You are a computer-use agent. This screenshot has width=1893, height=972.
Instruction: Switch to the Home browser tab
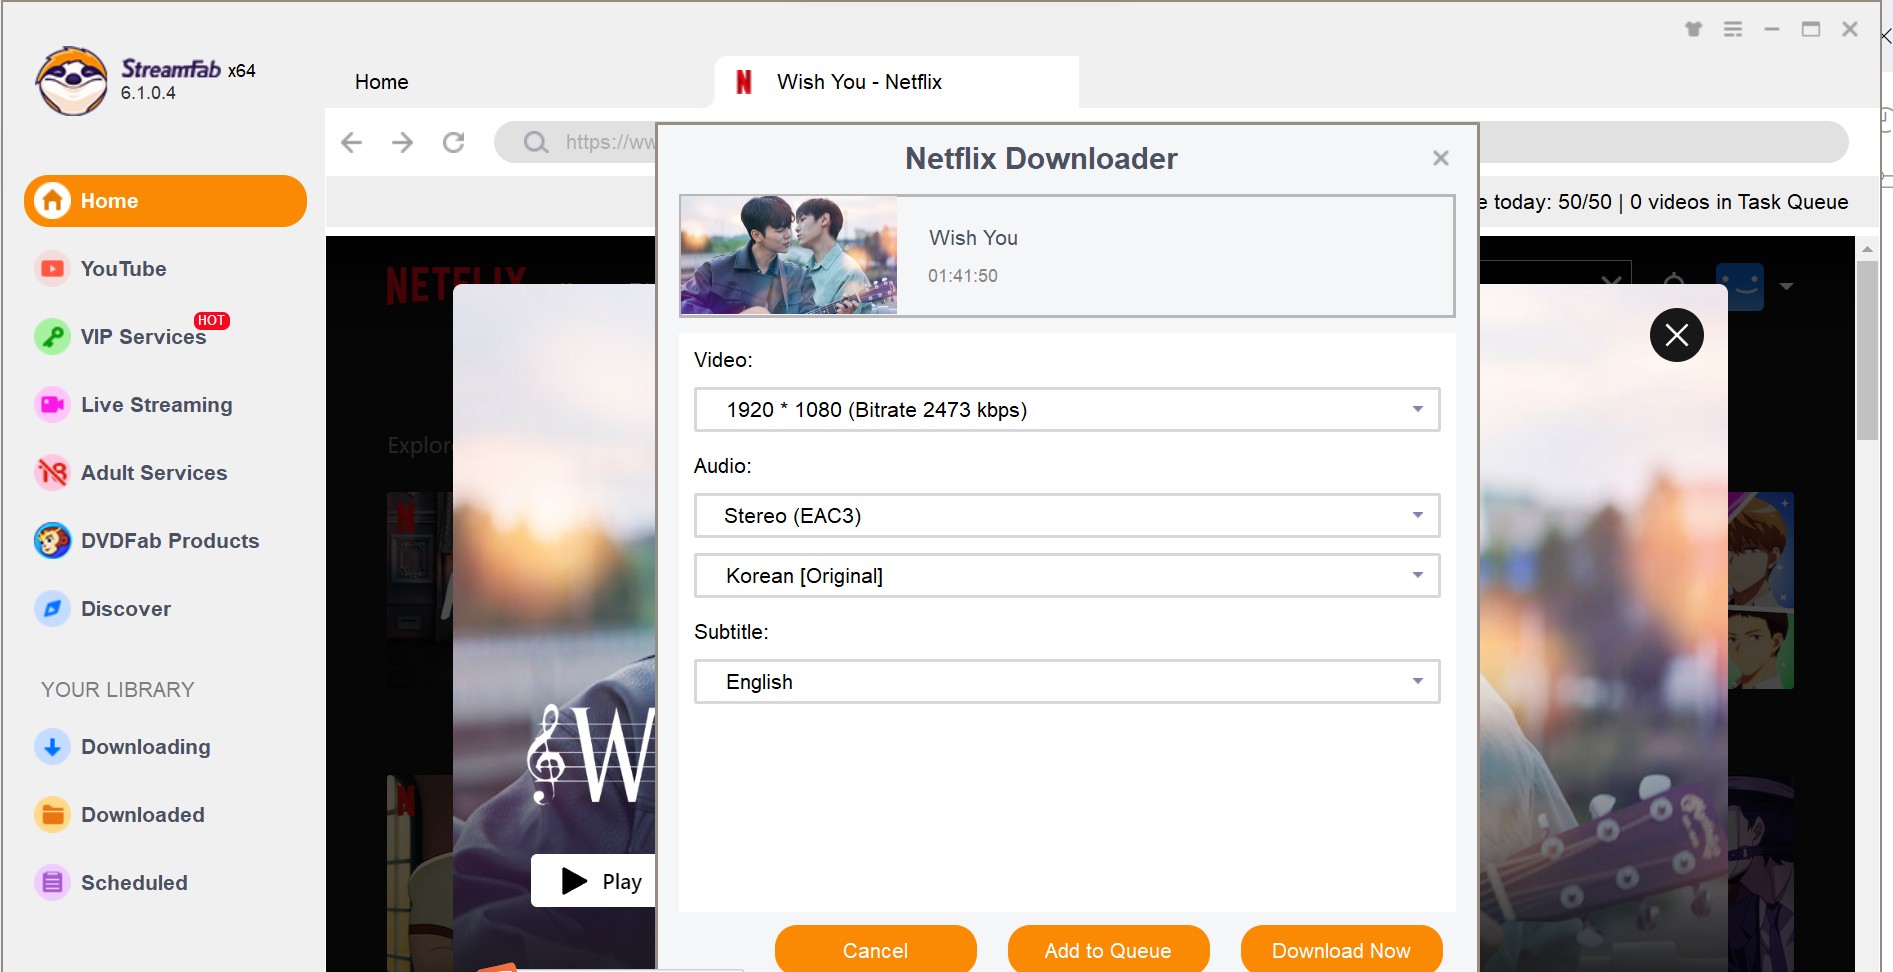point(381,82)
